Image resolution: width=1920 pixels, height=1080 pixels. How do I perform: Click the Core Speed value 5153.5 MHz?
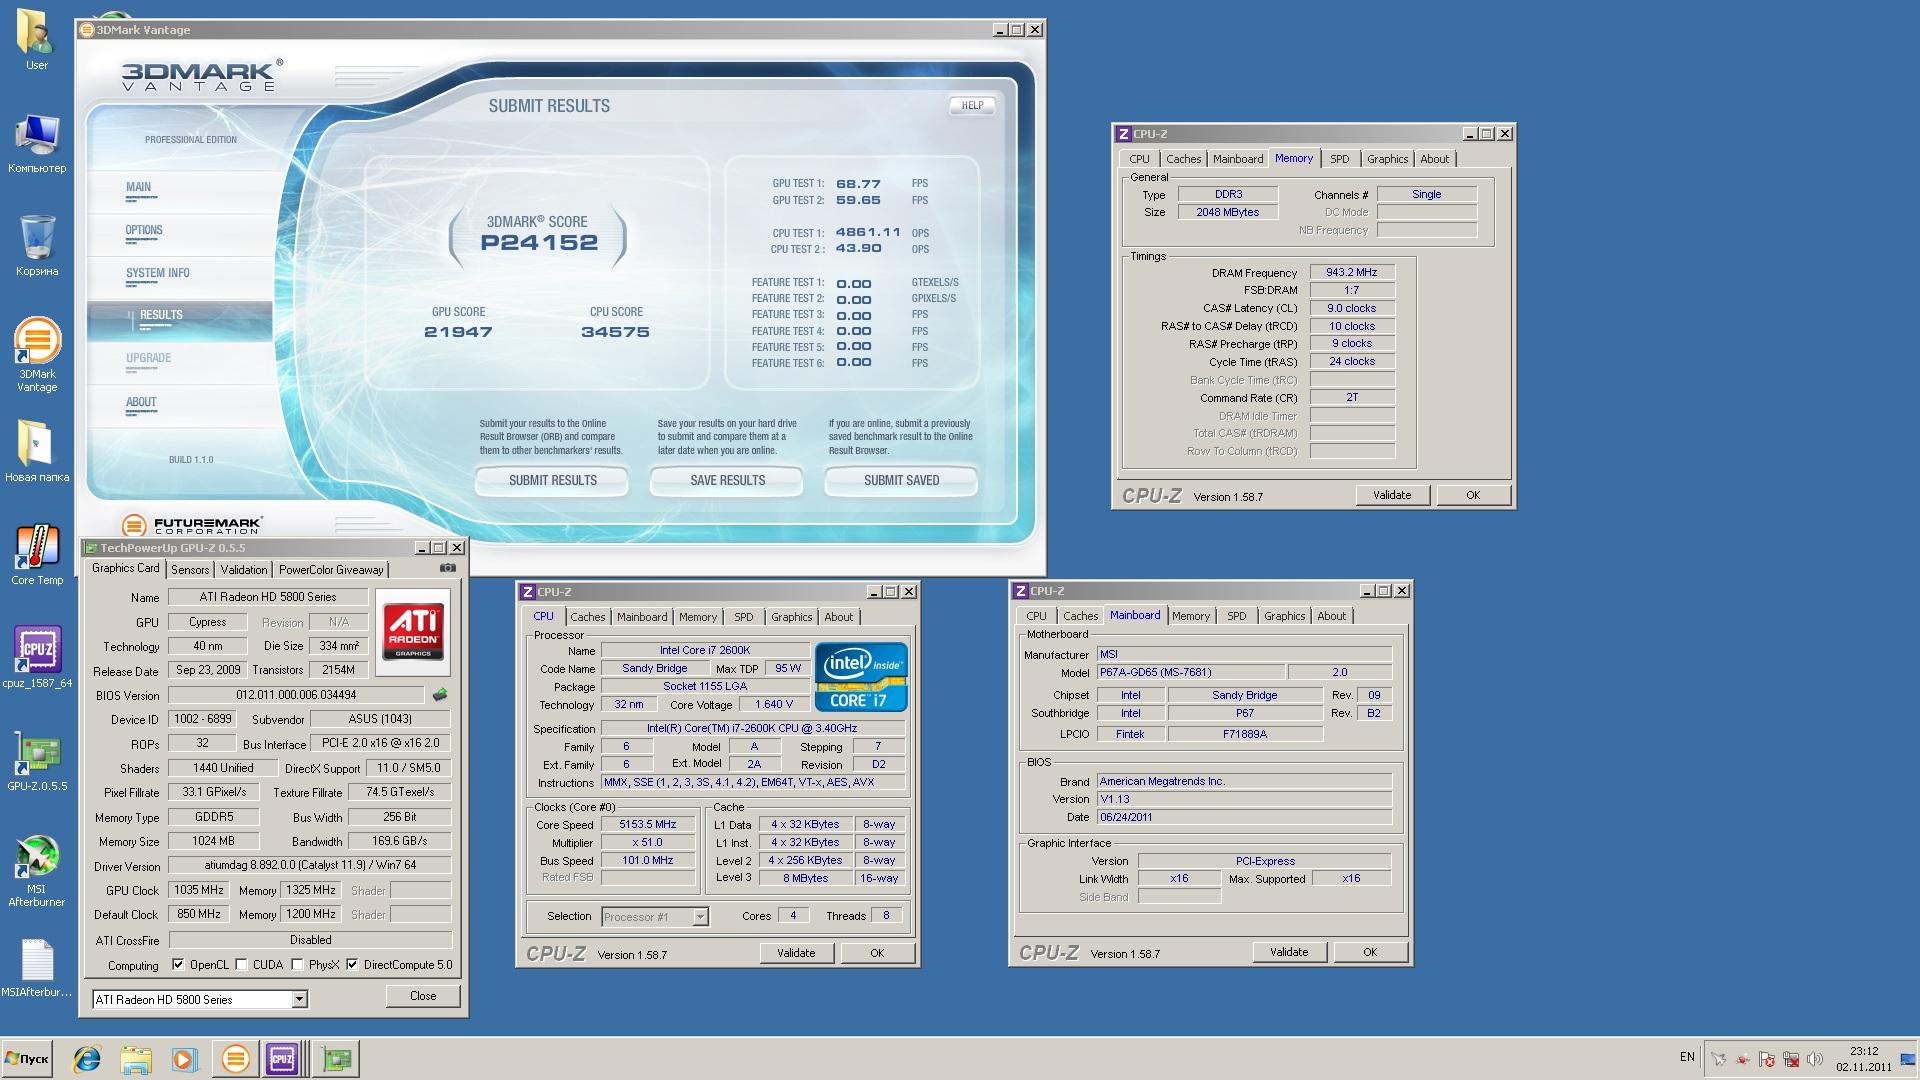(647, 824)
